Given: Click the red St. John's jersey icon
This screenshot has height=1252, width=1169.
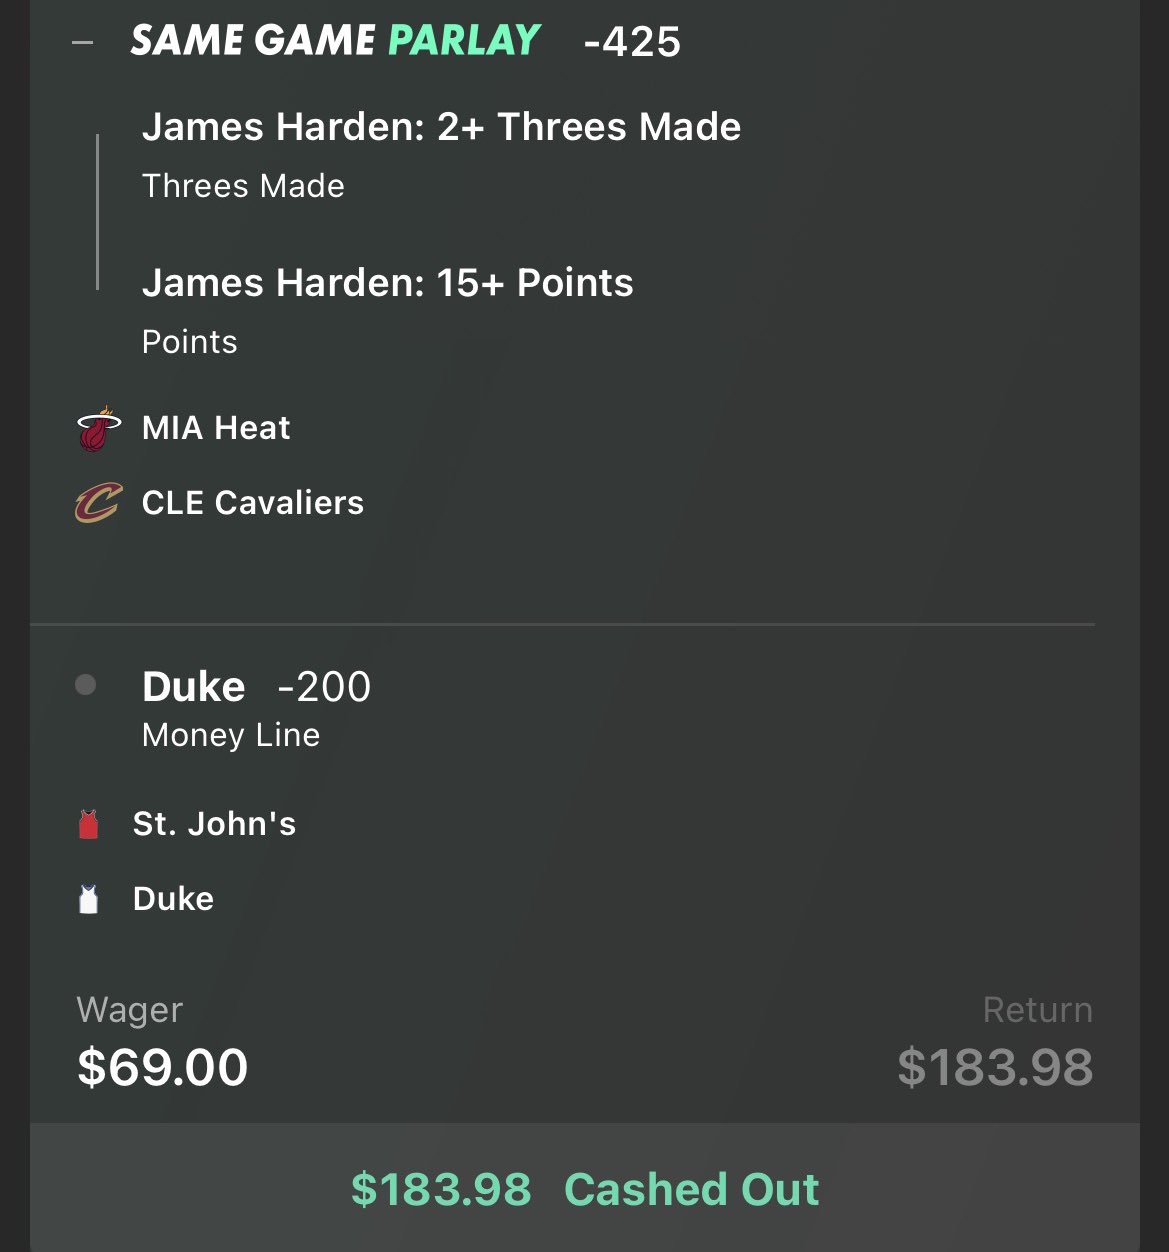Looking at the screenshot, I should coord(89,825).
